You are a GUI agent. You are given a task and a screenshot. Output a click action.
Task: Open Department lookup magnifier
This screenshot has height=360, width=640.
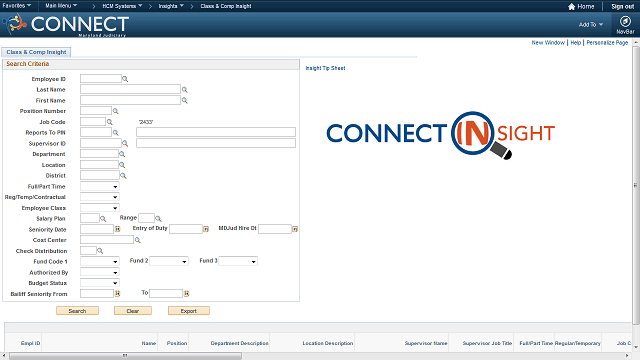(x=122, y=154)
